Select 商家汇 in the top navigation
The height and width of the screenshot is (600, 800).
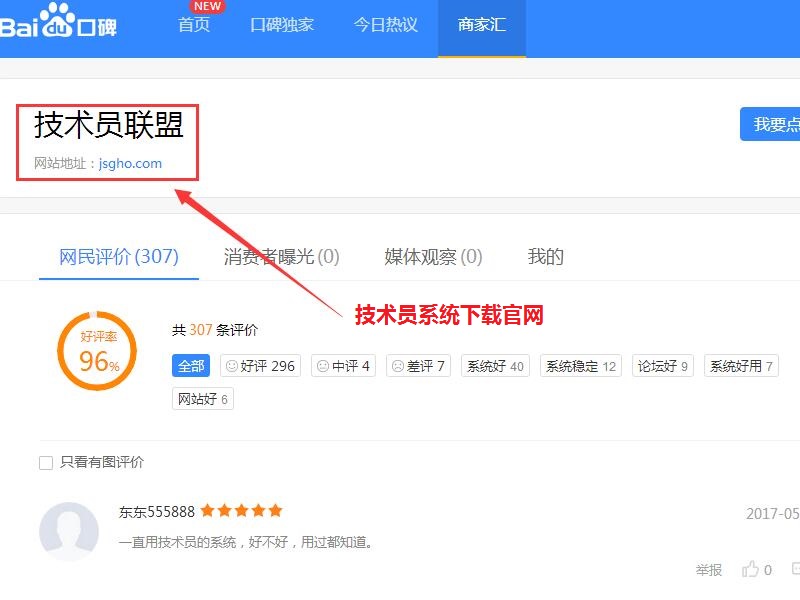[x=481, y=26]
